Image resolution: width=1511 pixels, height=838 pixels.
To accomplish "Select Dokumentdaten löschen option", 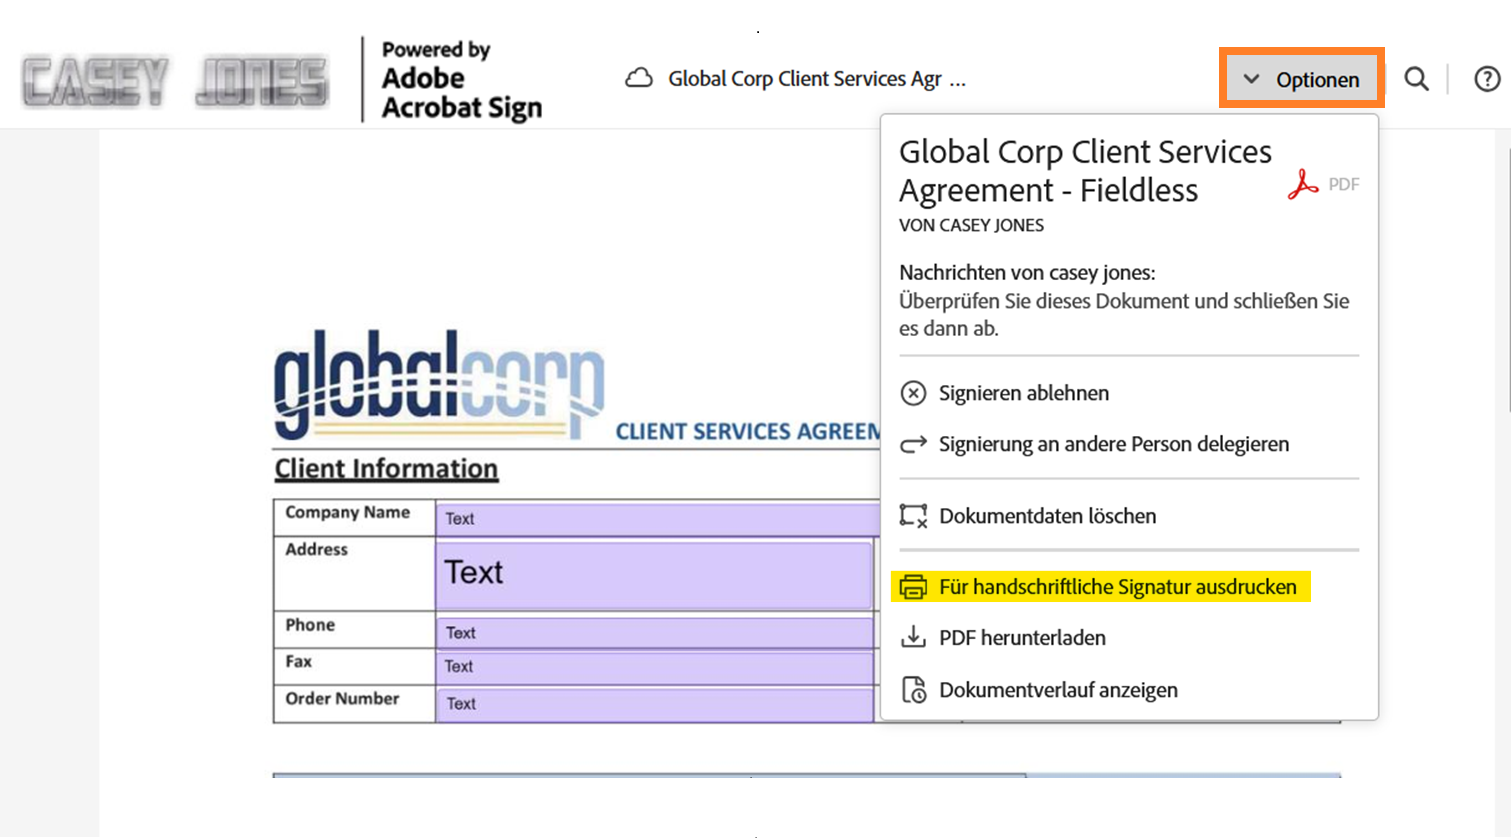I will 1047,516.
